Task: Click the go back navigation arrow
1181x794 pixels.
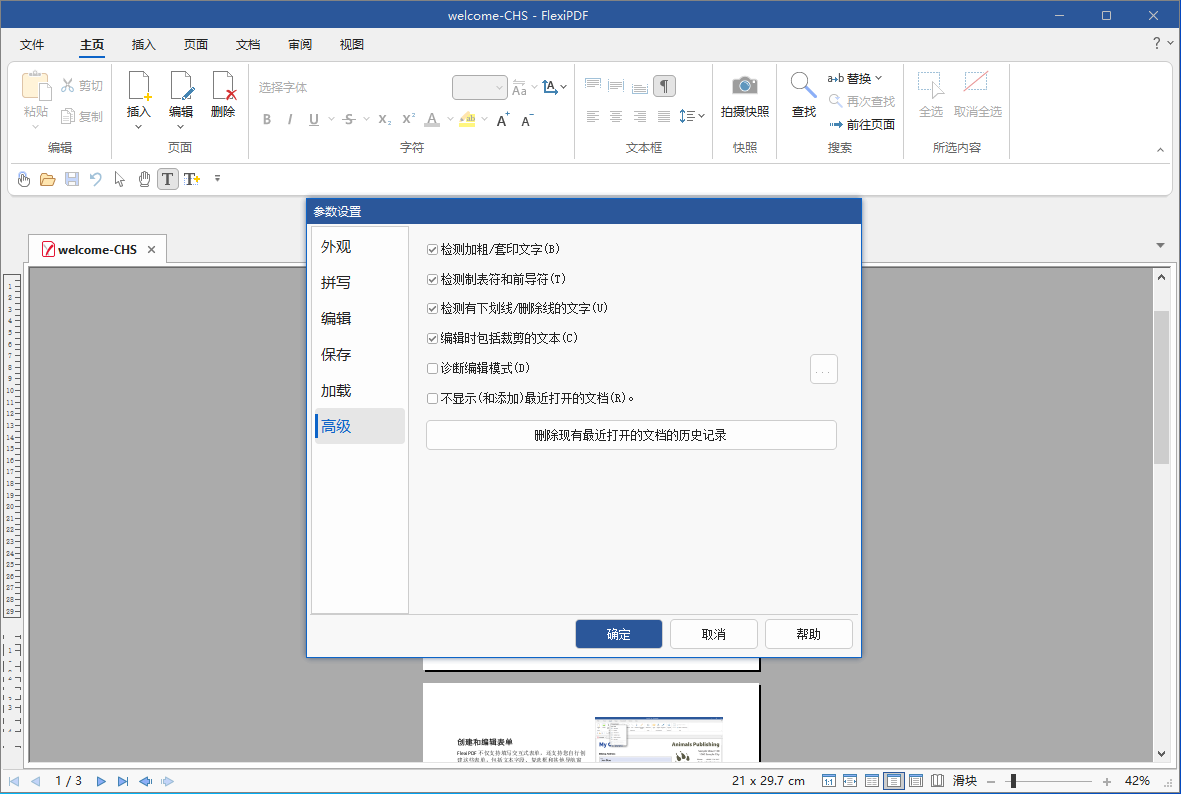Action: tap(145, 781)
